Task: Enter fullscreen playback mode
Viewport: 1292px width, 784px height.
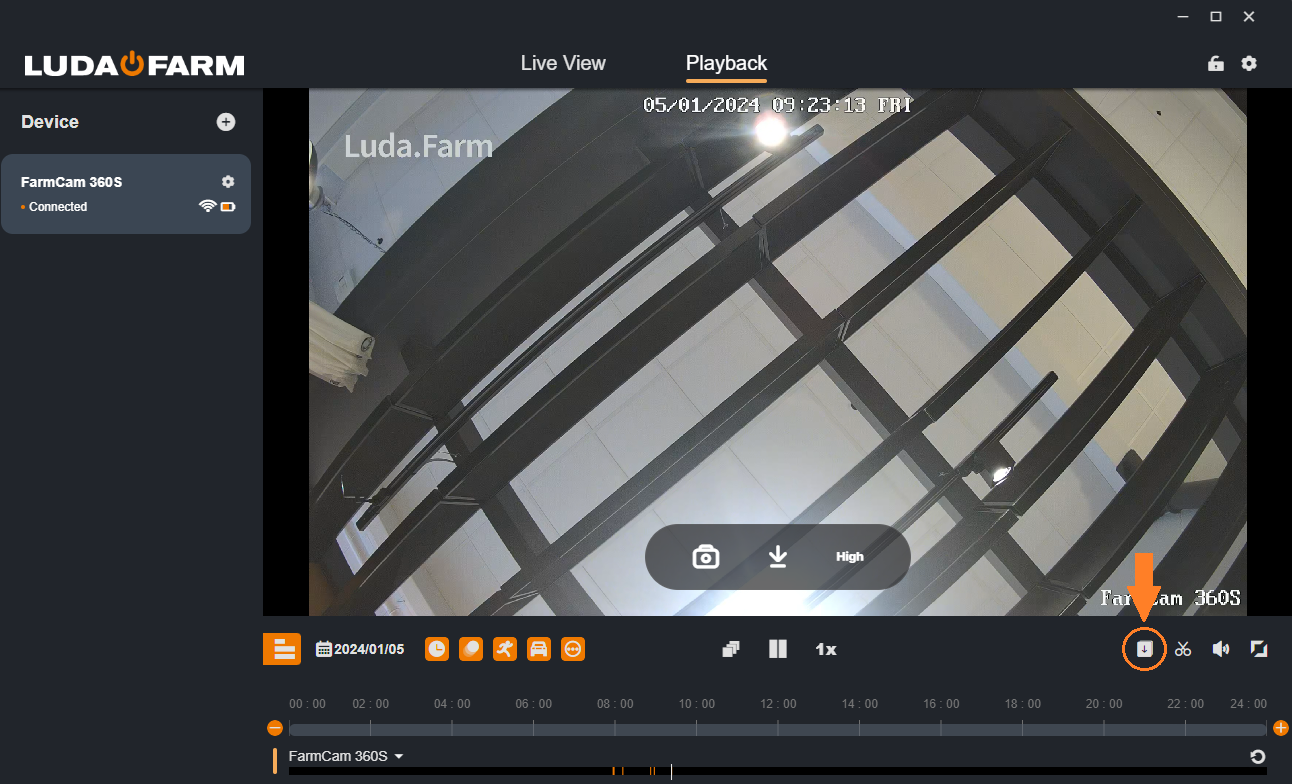Action: pos(1259,649)
